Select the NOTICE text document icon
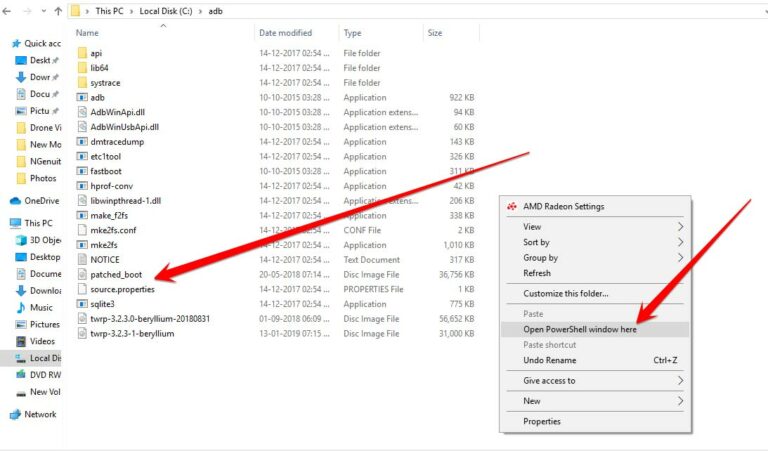This screenshot has height=451, width=768. pos(82,260)
